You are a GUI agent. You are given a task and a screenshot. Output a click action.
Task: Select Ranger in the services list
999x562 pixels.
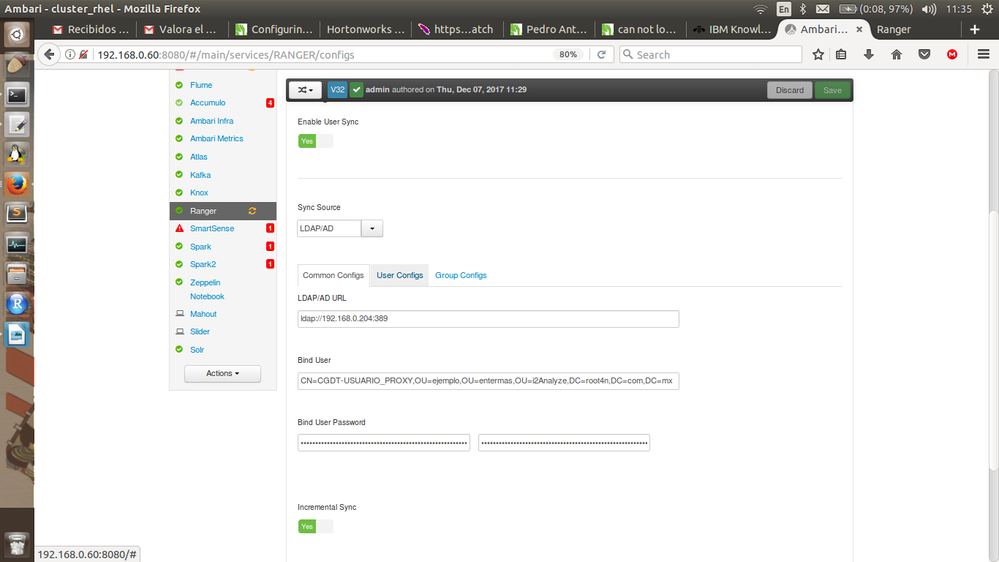222,211
